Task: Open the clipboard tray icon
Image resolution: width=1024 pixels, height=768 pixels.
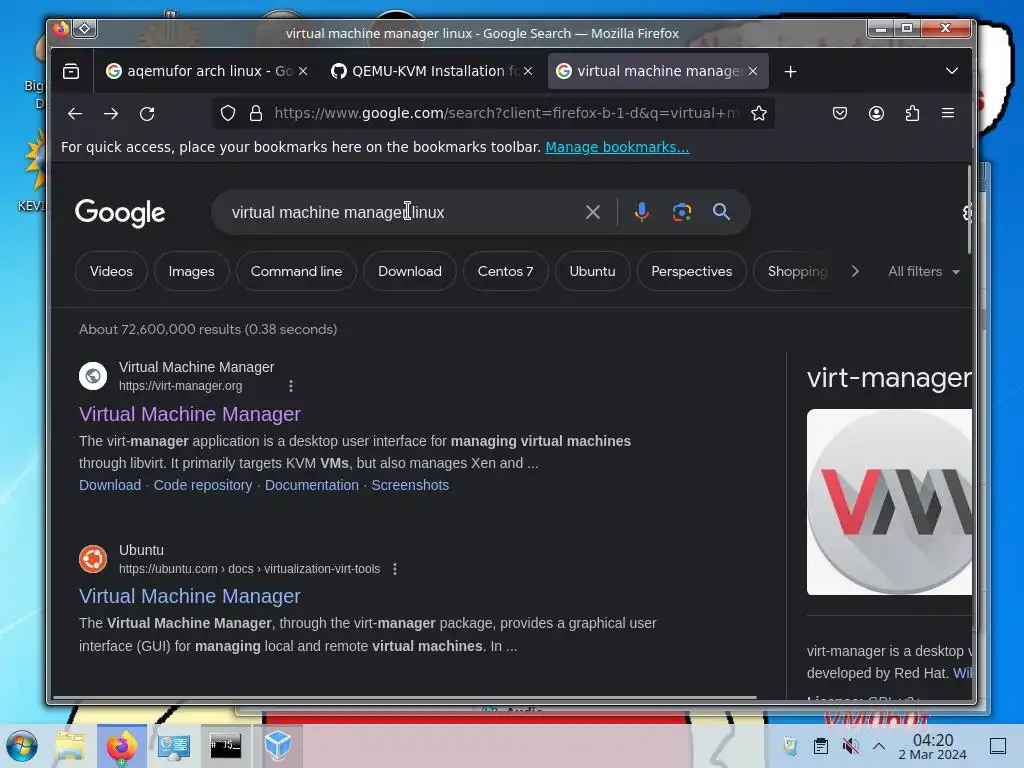Action: pyautogui.click(x=821, y=746)
